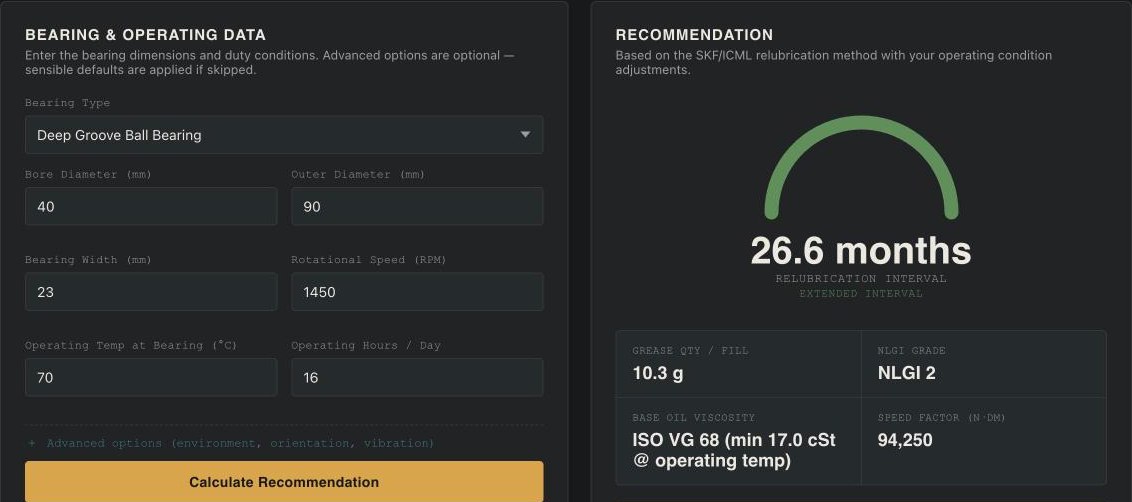This screenshot has height=502, width=1132.
Task: Click the Operating Temp field showing 70
Action: pyautogui.click(x=151, y=377)
